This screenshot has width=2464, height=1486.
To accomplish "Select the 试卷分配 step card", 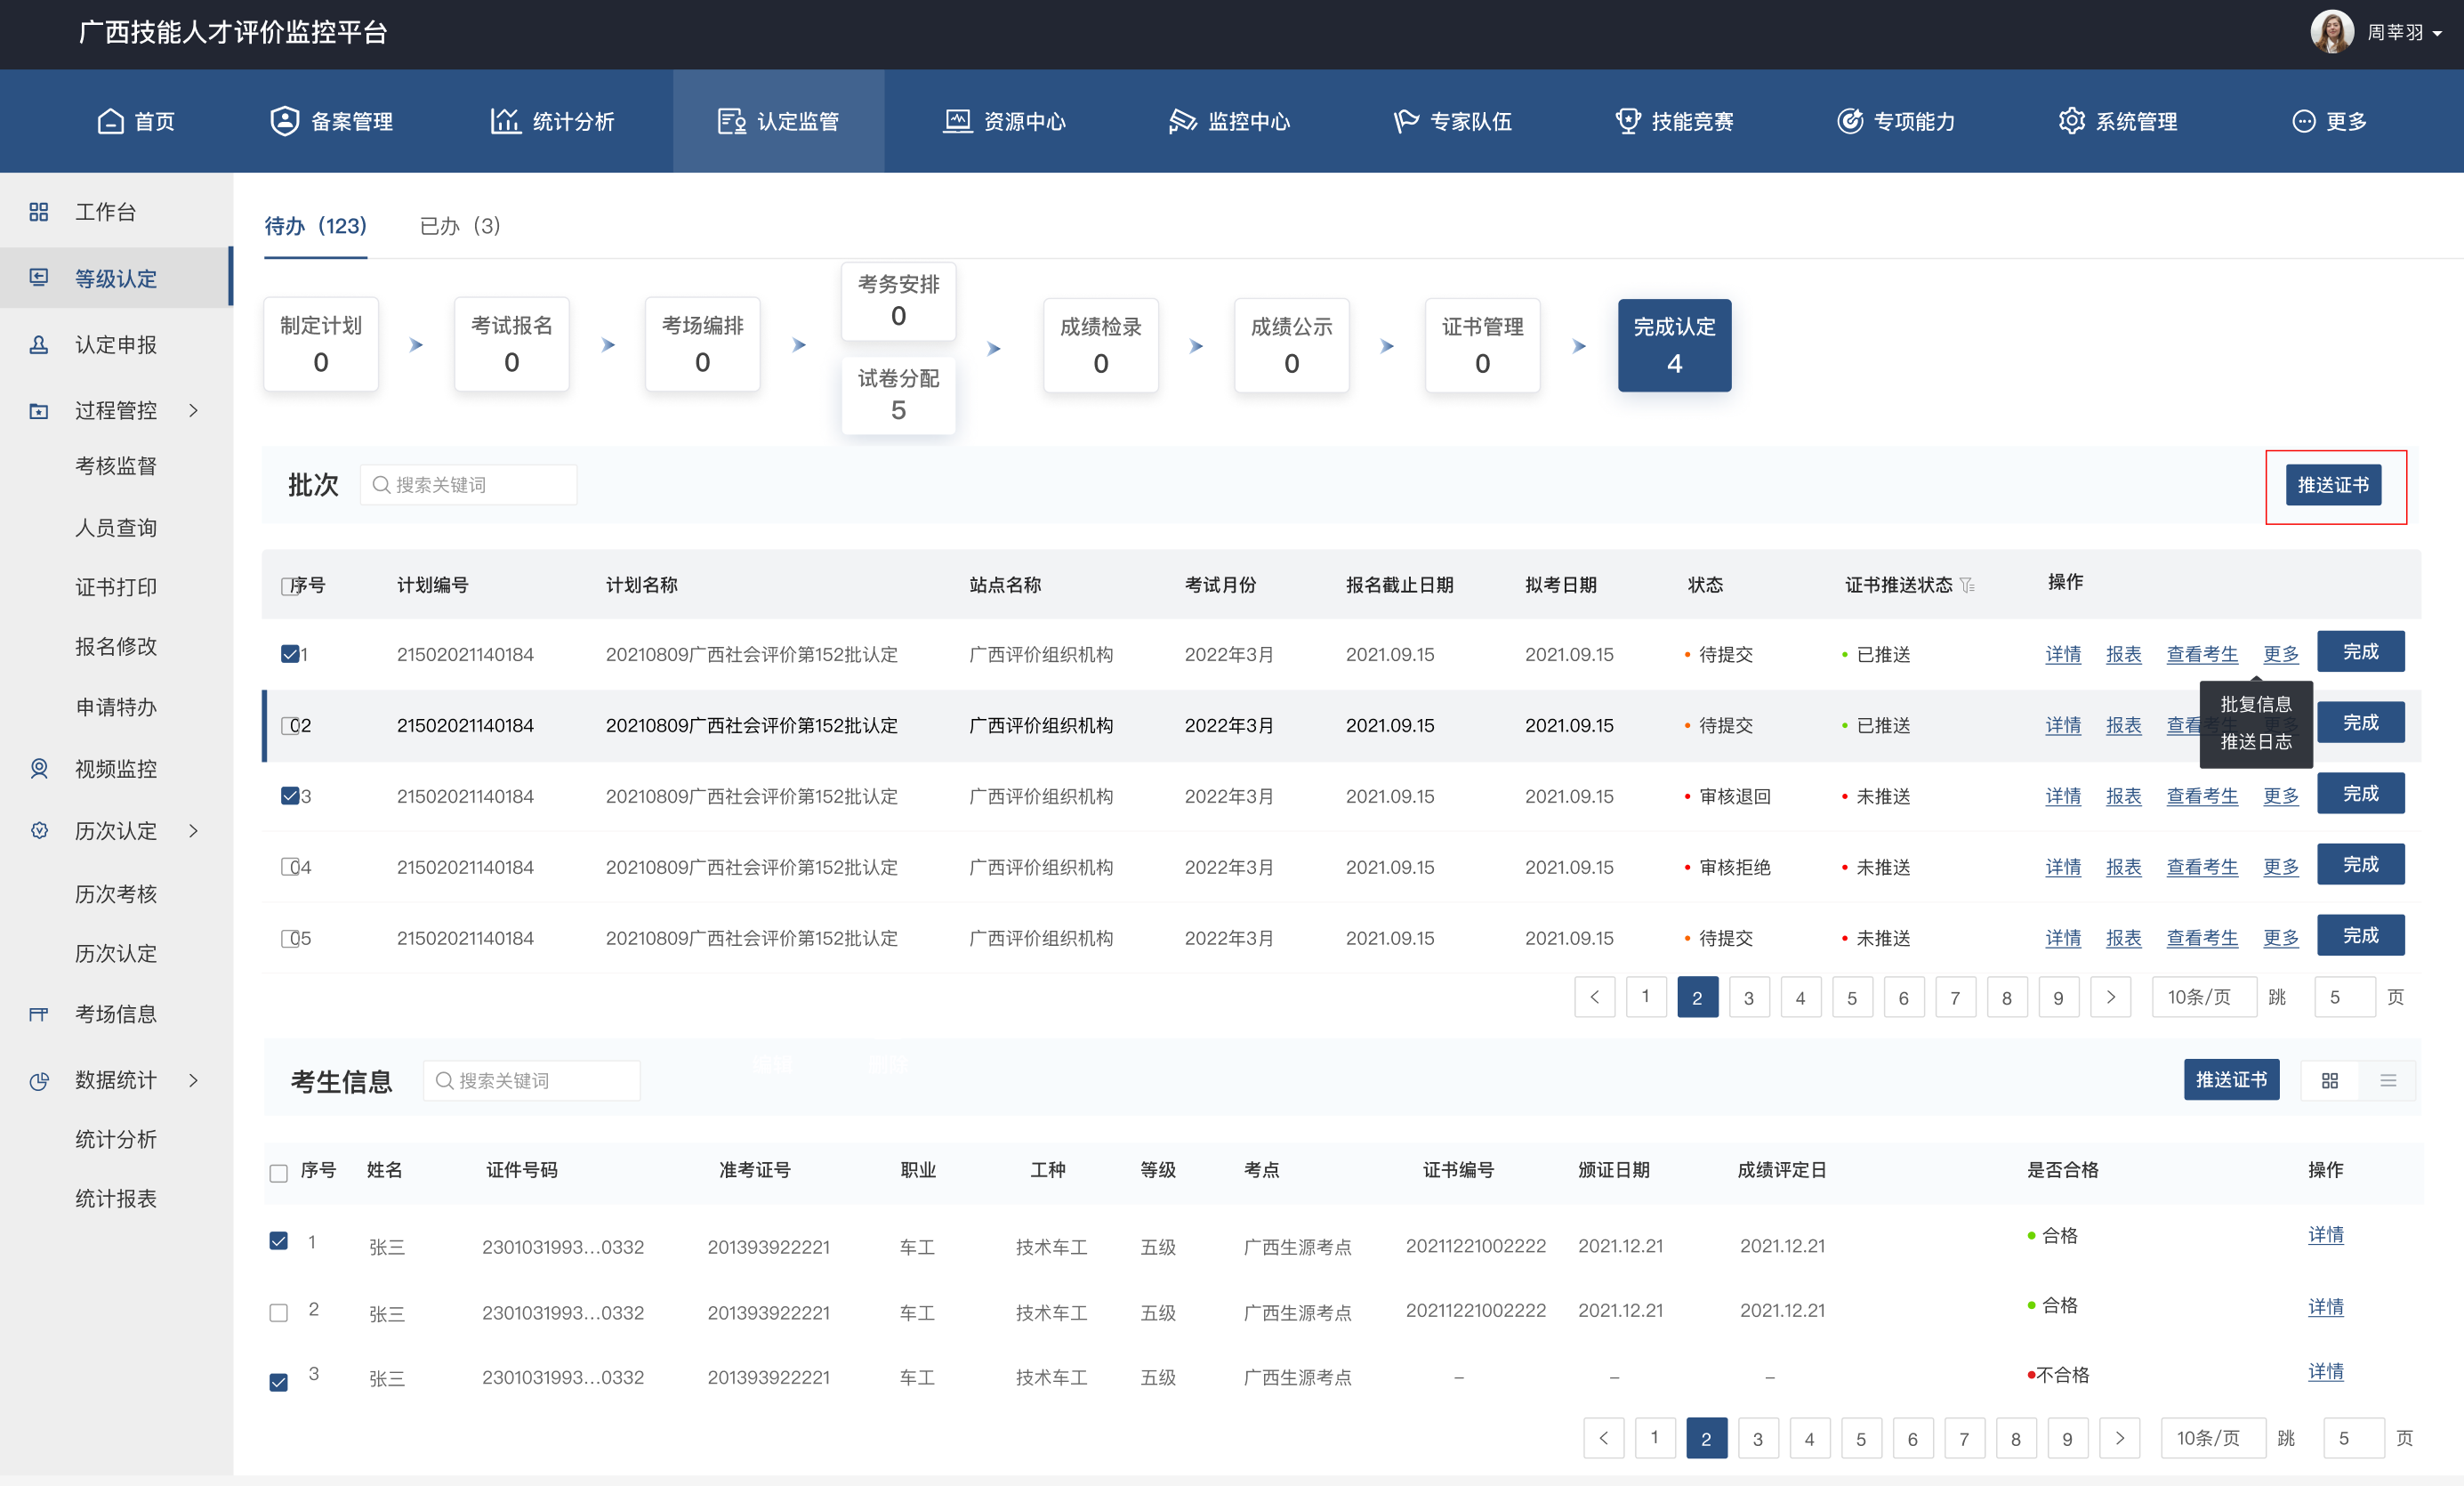I will (x=898, y=395).
